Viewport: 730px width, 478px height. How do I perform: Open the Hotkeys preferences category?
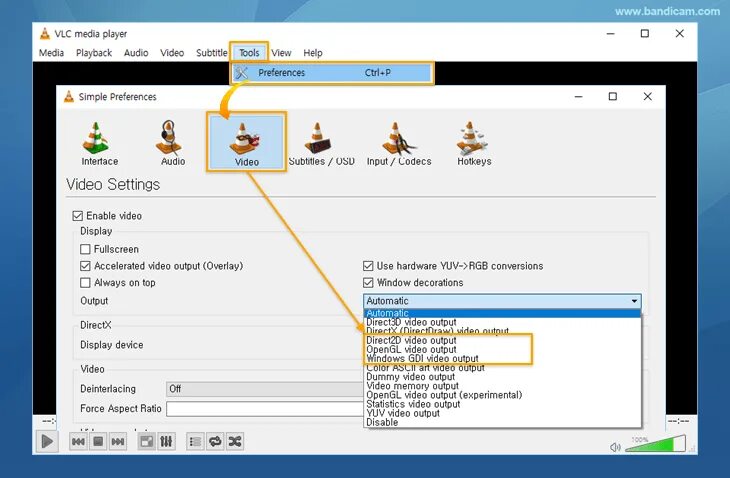coord(473,144)
